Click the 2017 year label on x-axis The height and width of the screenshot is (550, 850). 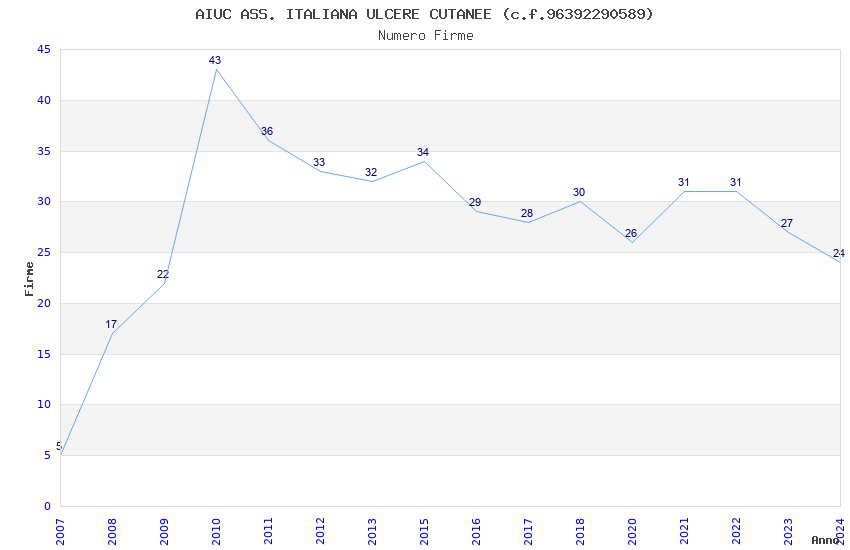coord(529,532)
